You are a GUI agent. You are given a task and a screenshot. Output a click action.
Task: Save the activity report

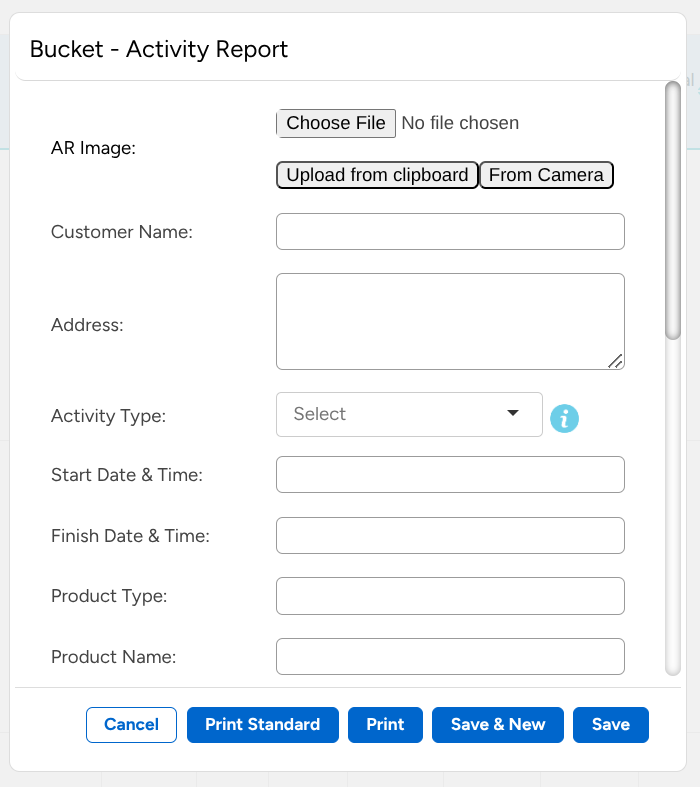tap(610, 725)
